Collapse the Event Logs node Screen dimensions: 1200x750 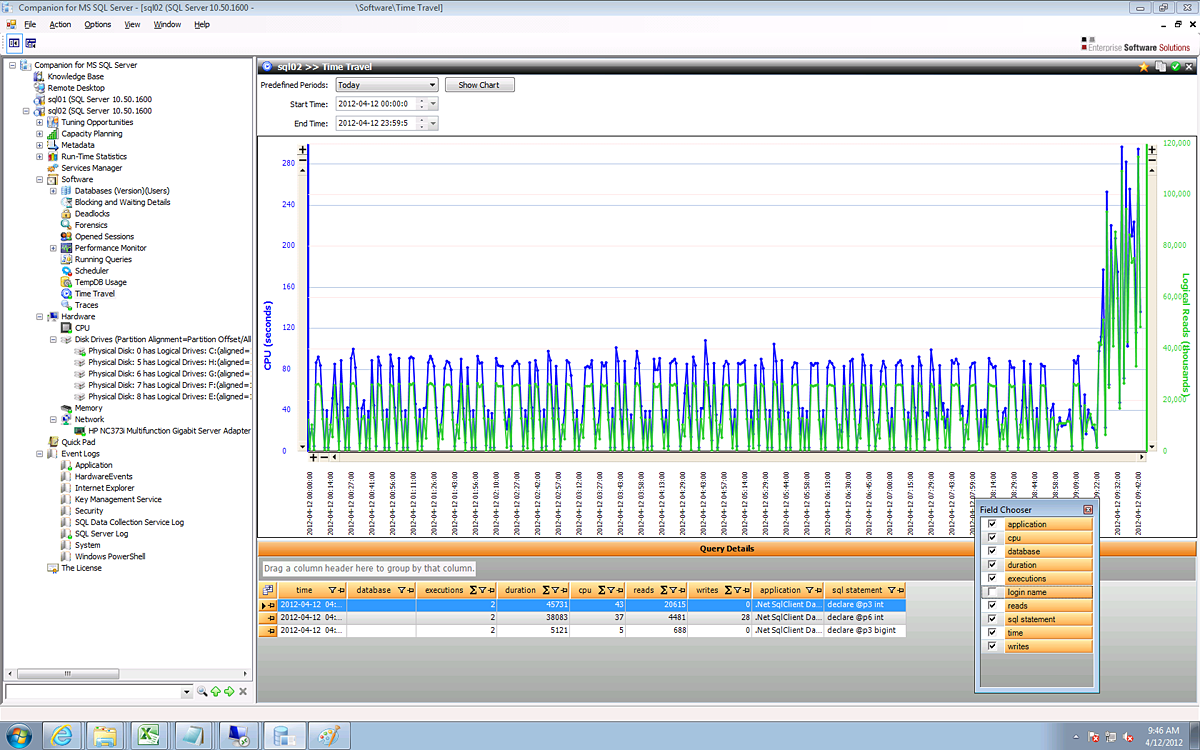(39, 454)
